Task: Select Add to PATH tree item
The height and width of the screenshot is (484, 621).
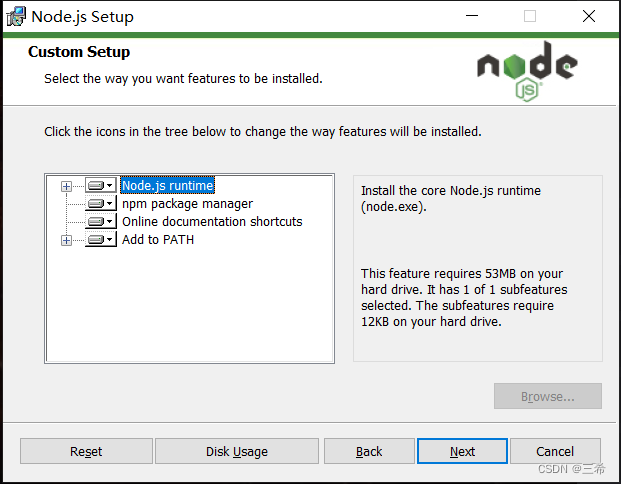Action: coord(158,240)
